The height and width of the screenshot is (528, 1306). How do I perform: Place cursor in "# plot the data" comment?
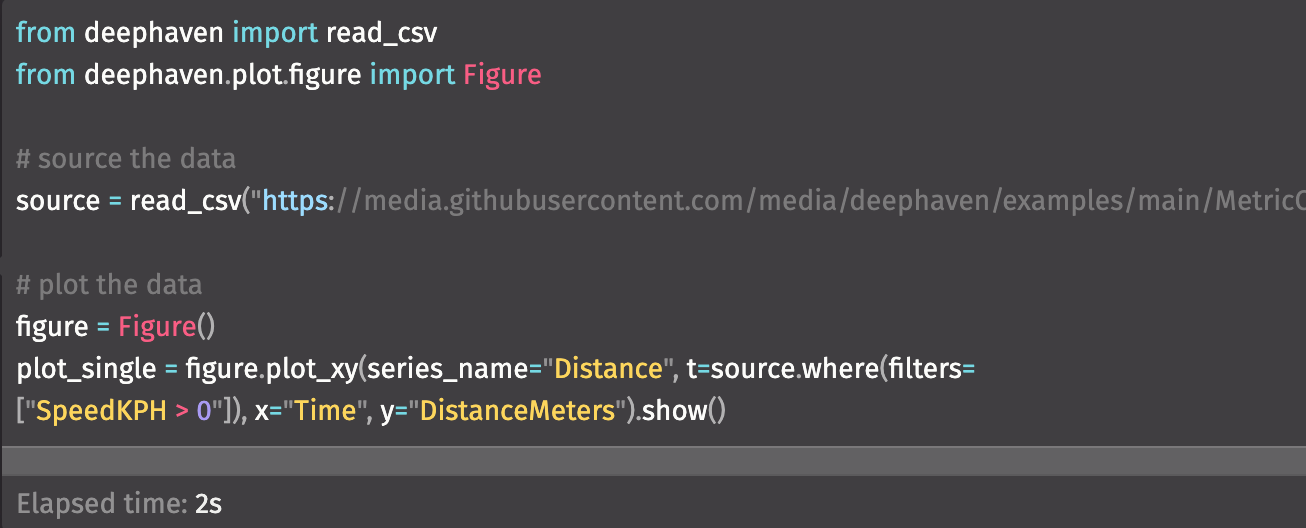coord(109,285)
